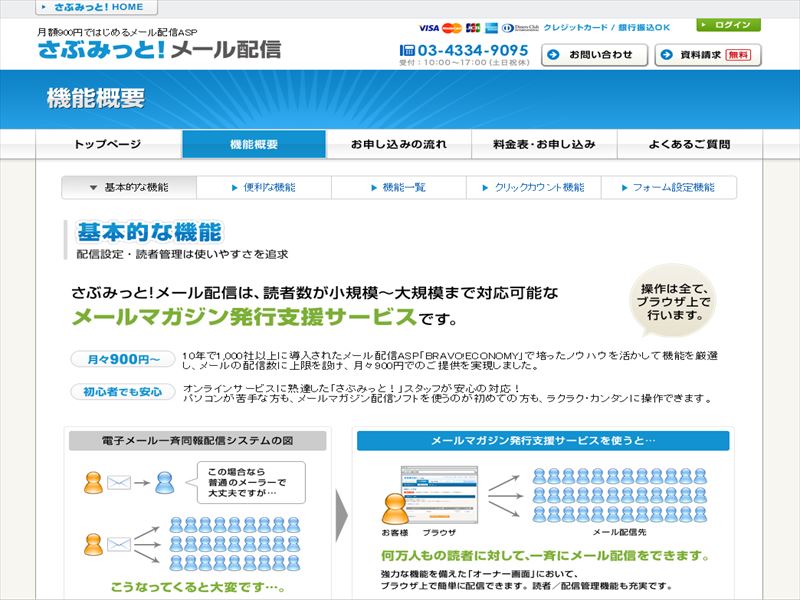Click the JCB card icon

point(473,28)
